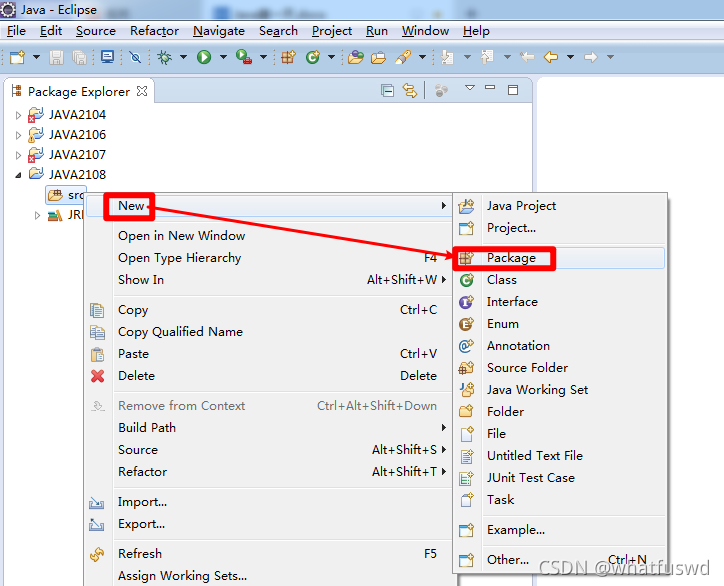
Task: Choose Delete in the context menu
Action: (268, 376)
